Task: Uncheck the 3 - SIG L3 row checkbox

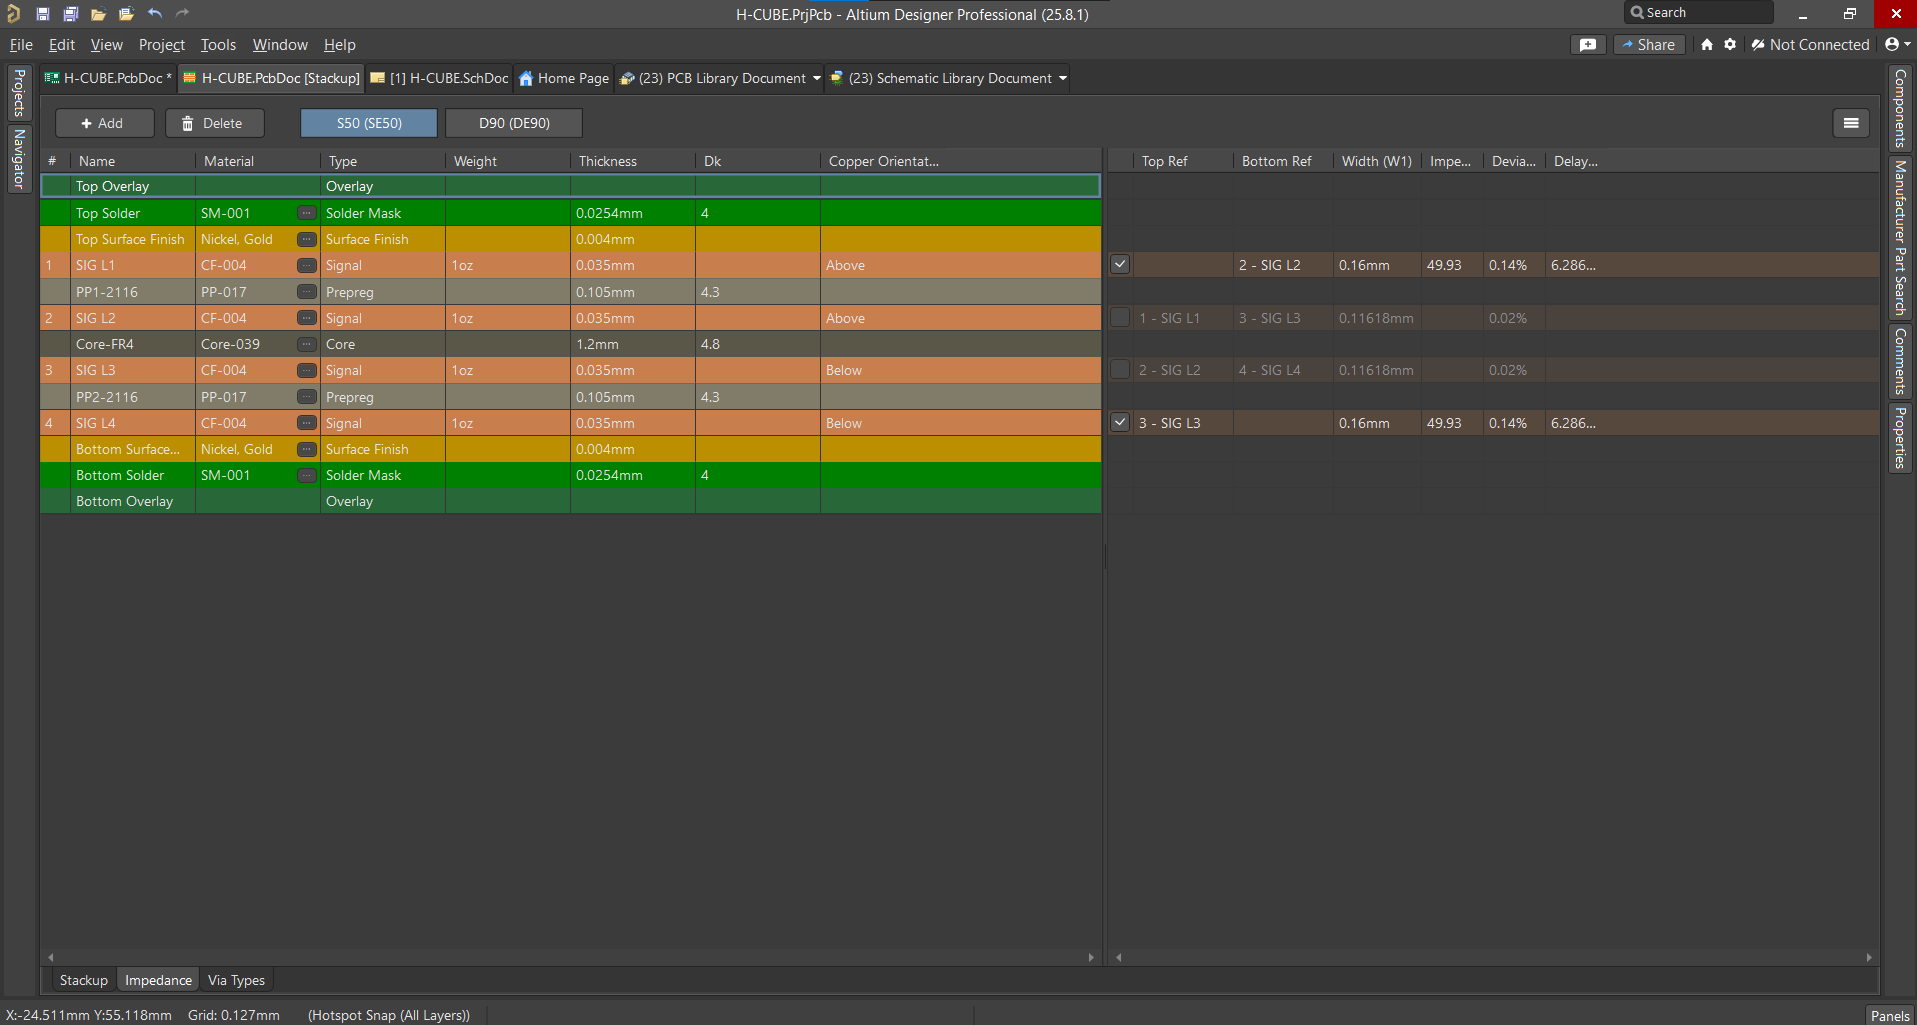Action: (x=1120, y=423)
